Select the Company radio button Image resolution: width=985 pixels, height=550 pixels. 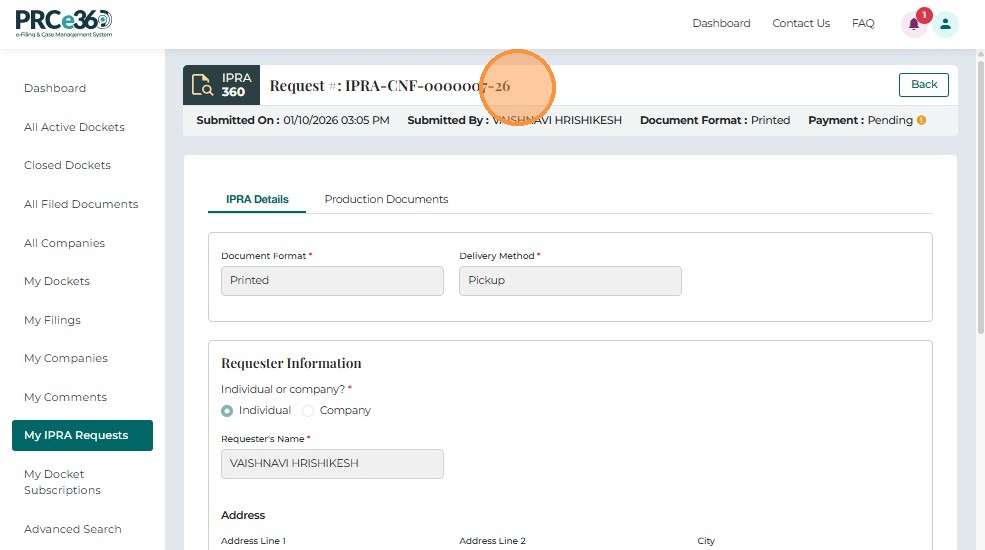coord(308,411)
